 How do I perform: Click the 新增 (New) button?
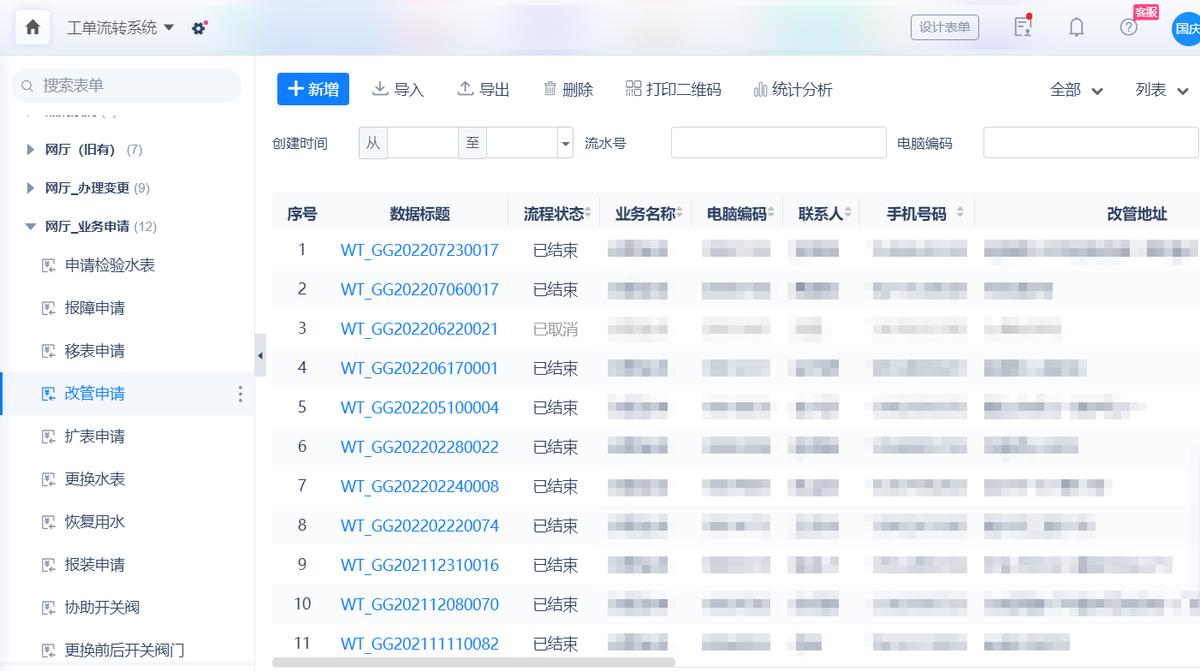(313, 89)
